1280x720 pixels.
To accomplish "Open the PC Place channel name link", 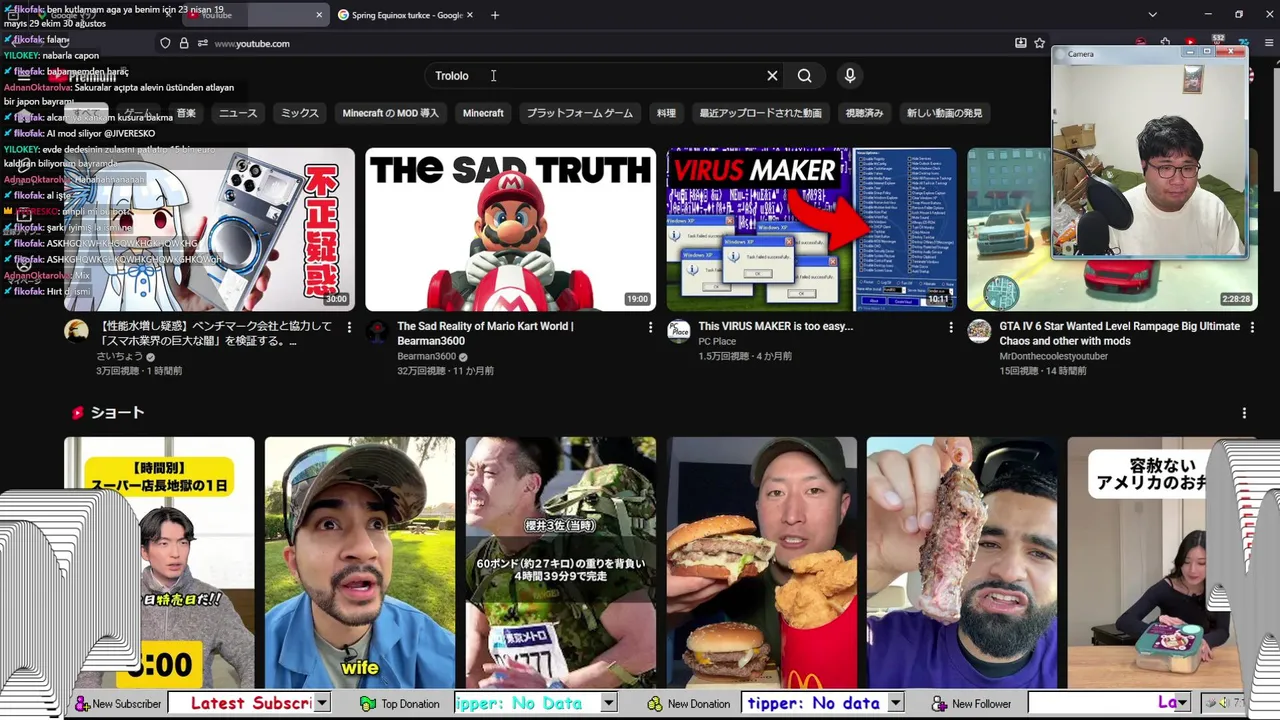I will [x=717, y=341].
